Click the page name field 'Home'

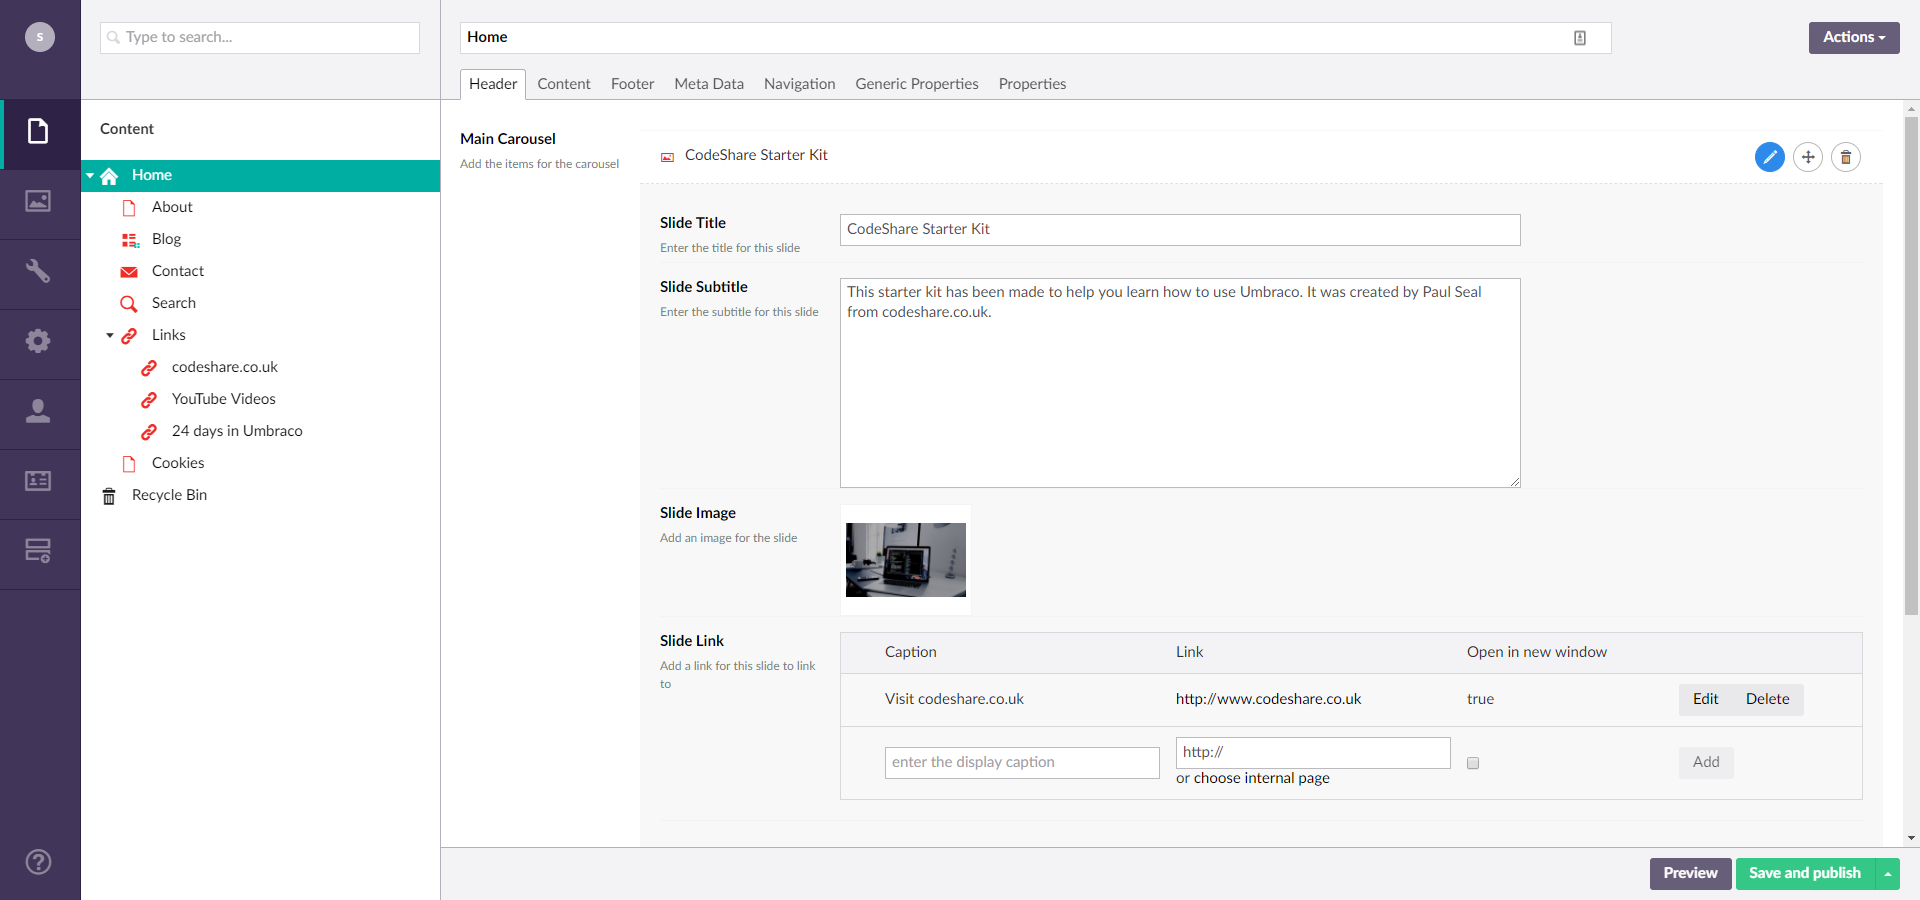(1036, 38)
